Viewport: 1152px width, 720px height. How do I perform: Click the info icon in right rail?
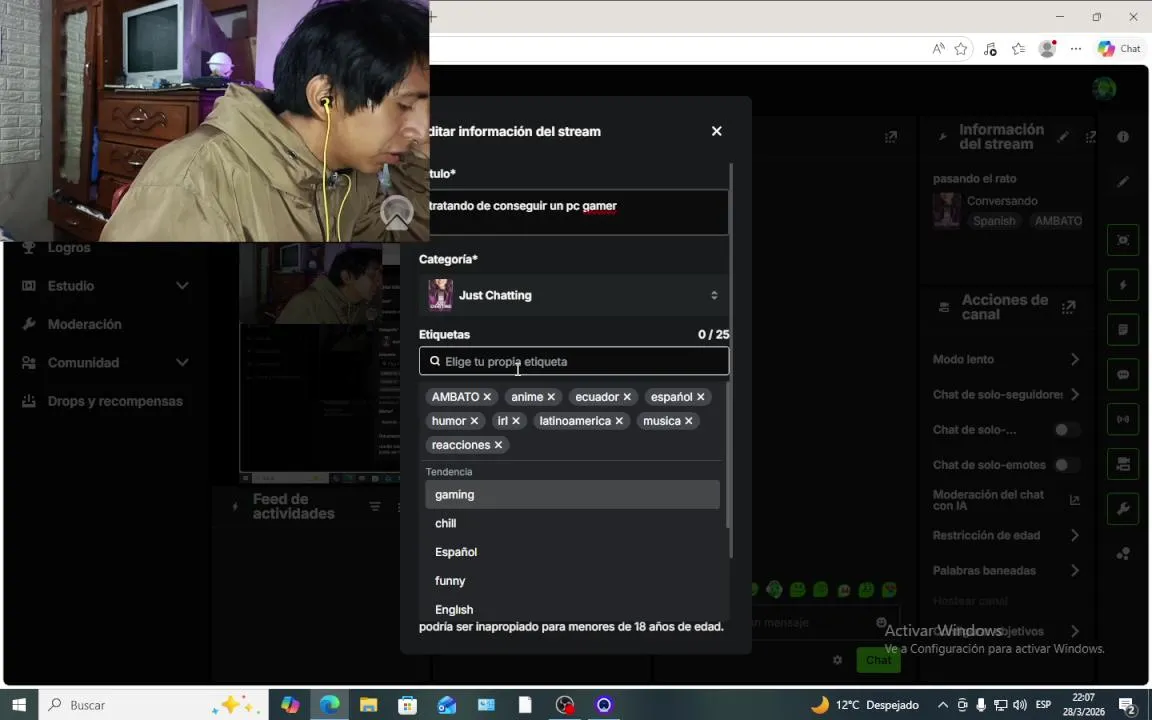[1123, 137]
